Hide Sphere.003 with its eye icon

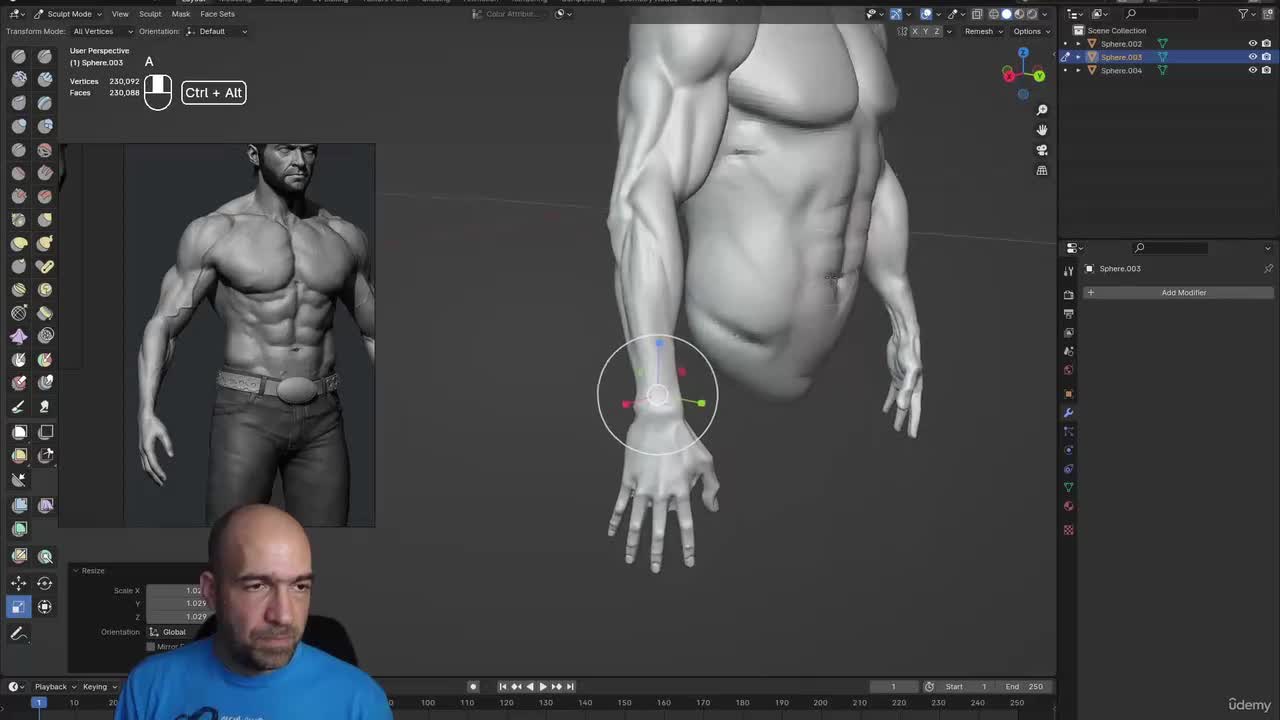[1252, 57]
